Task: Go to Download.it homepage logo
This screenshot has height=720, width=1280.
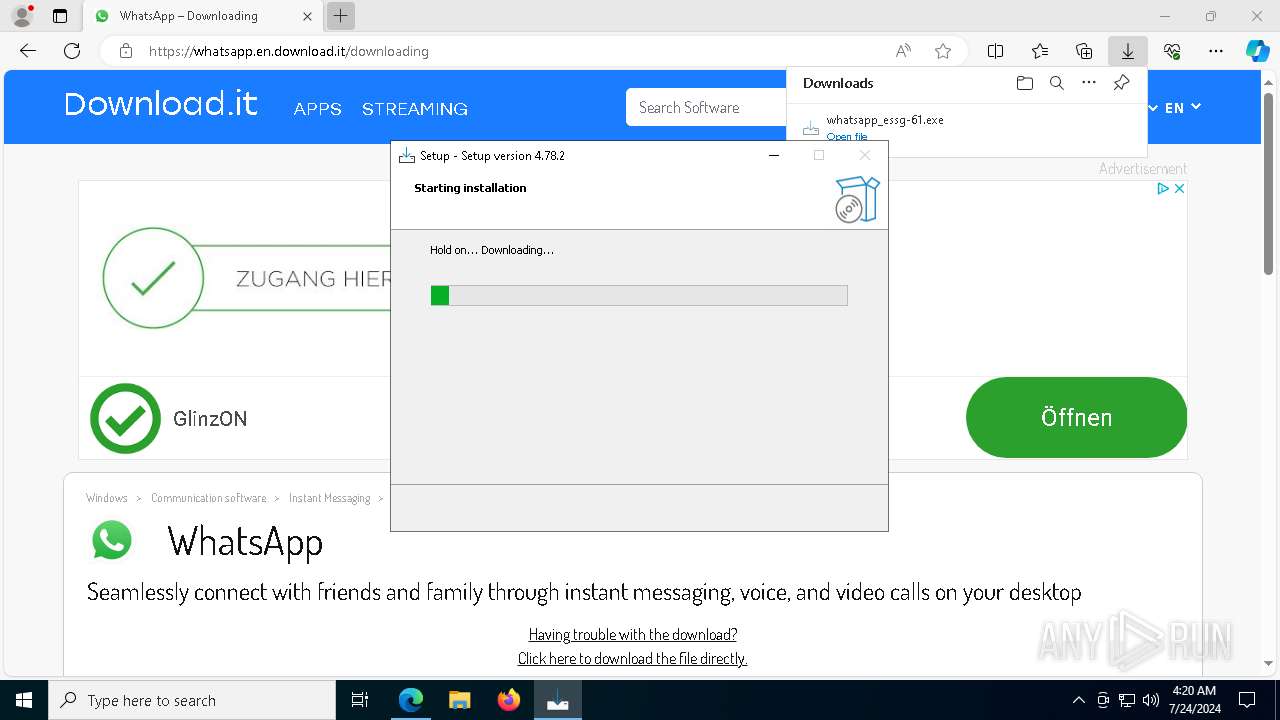Action: click(x=161, y=104)
